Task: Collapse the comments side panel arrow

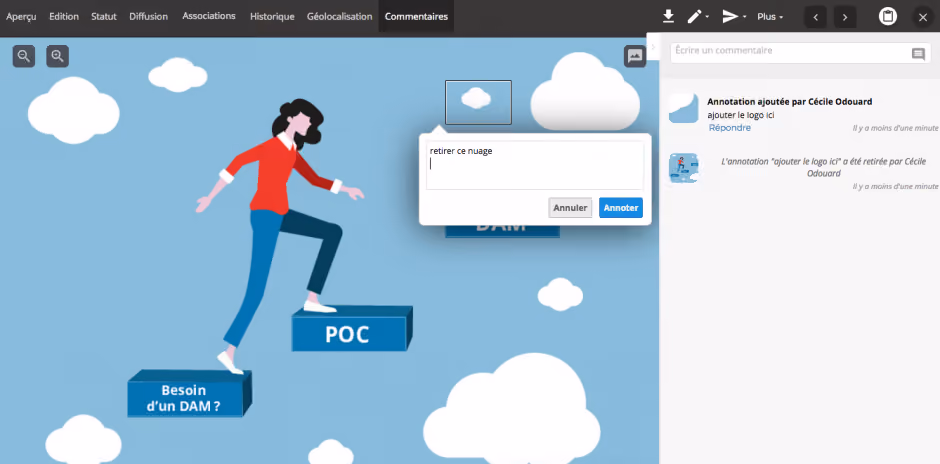Action: [653, 47]
